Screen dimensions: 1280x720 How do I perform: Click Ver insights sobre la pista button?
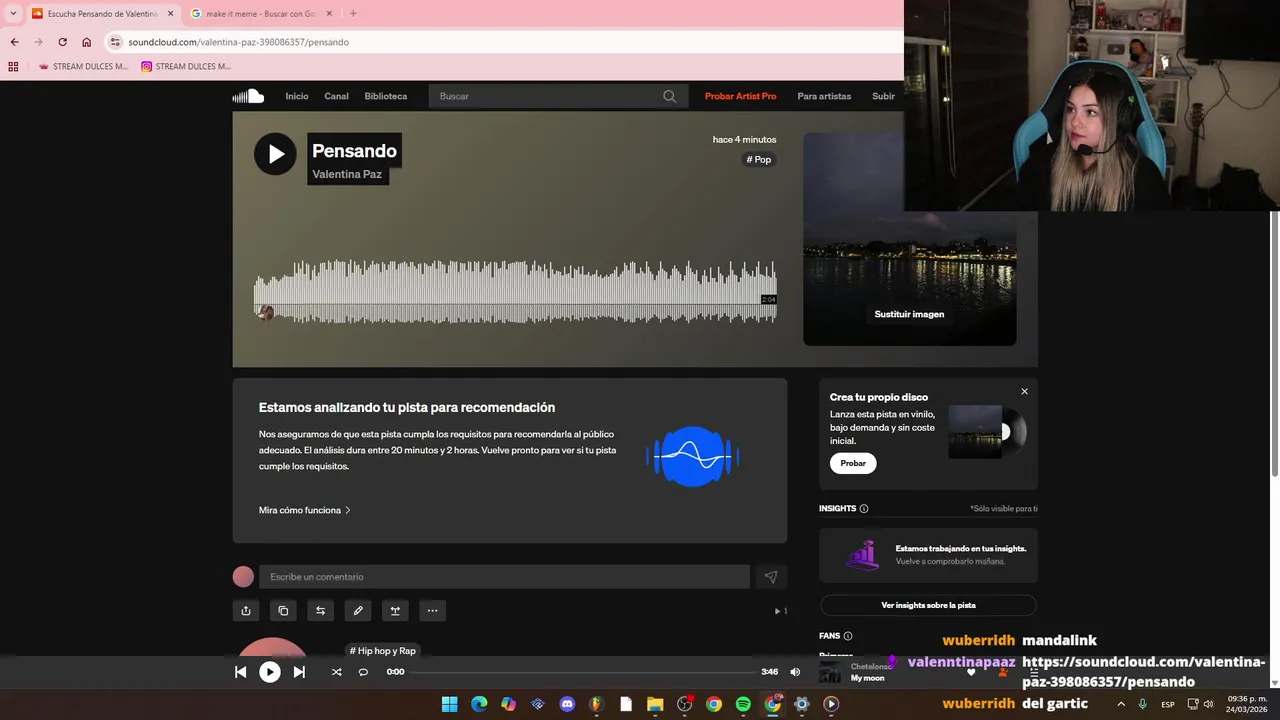(x=928, y=605)
